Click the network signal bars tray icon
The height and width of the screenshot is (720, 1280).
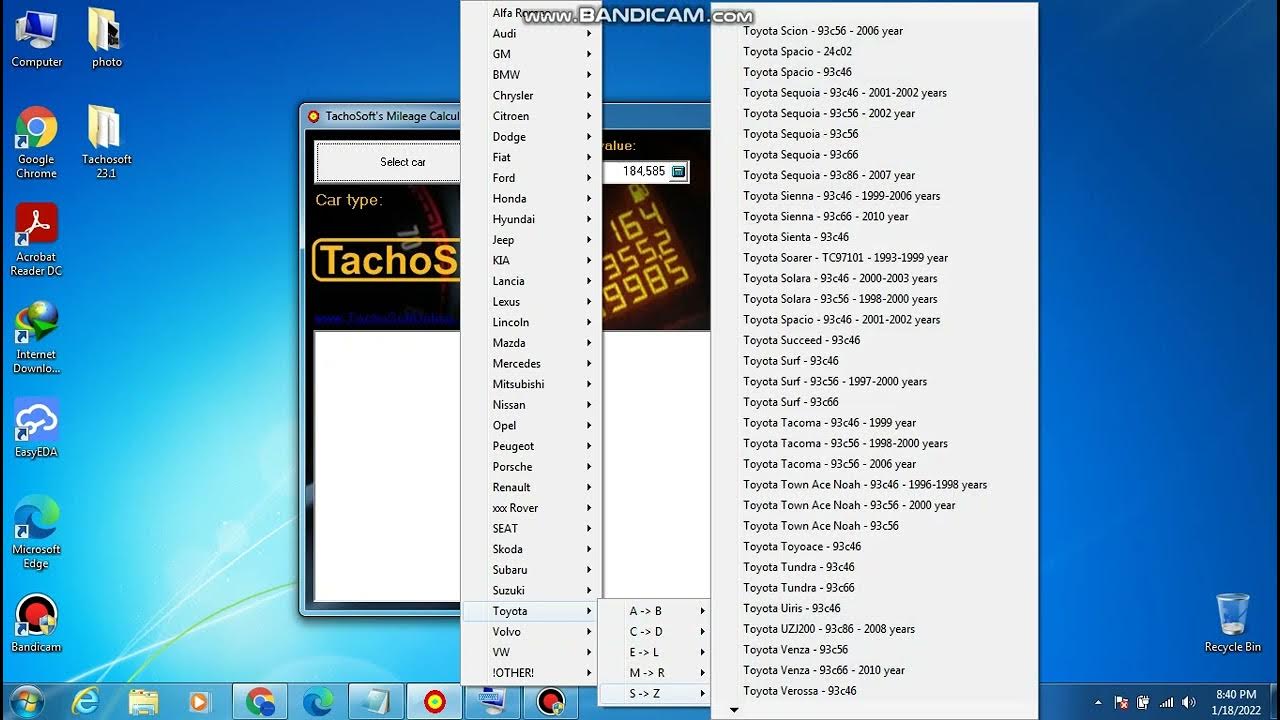click(1165, 702)
